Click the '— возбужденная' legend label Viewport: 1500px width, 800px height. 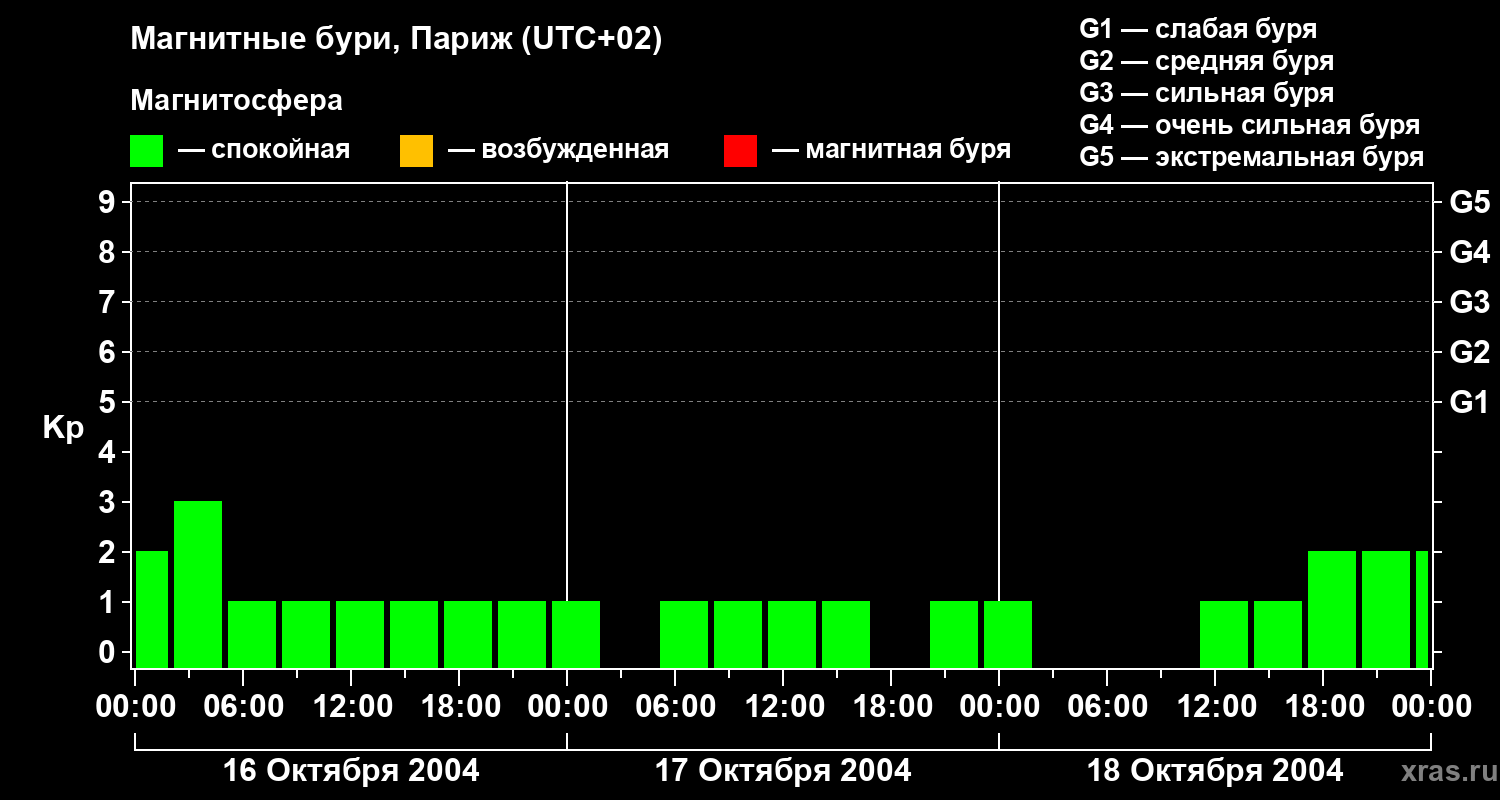pos(559,151)
